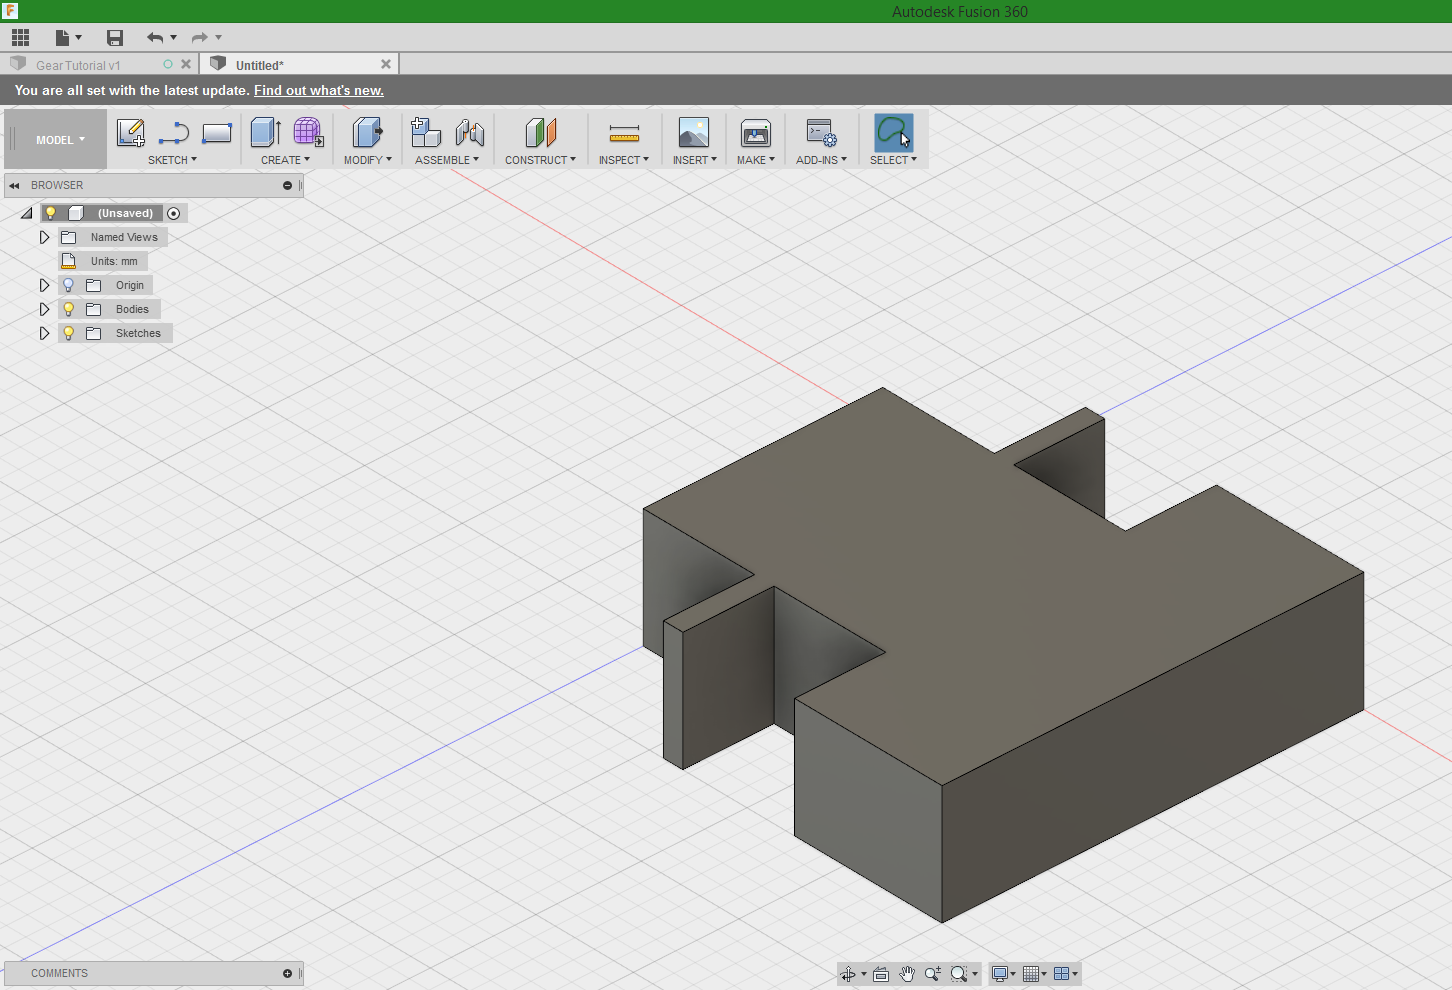Click the Save icon in quick access toolbar
1452x990 pixels.
click(114, 37)
